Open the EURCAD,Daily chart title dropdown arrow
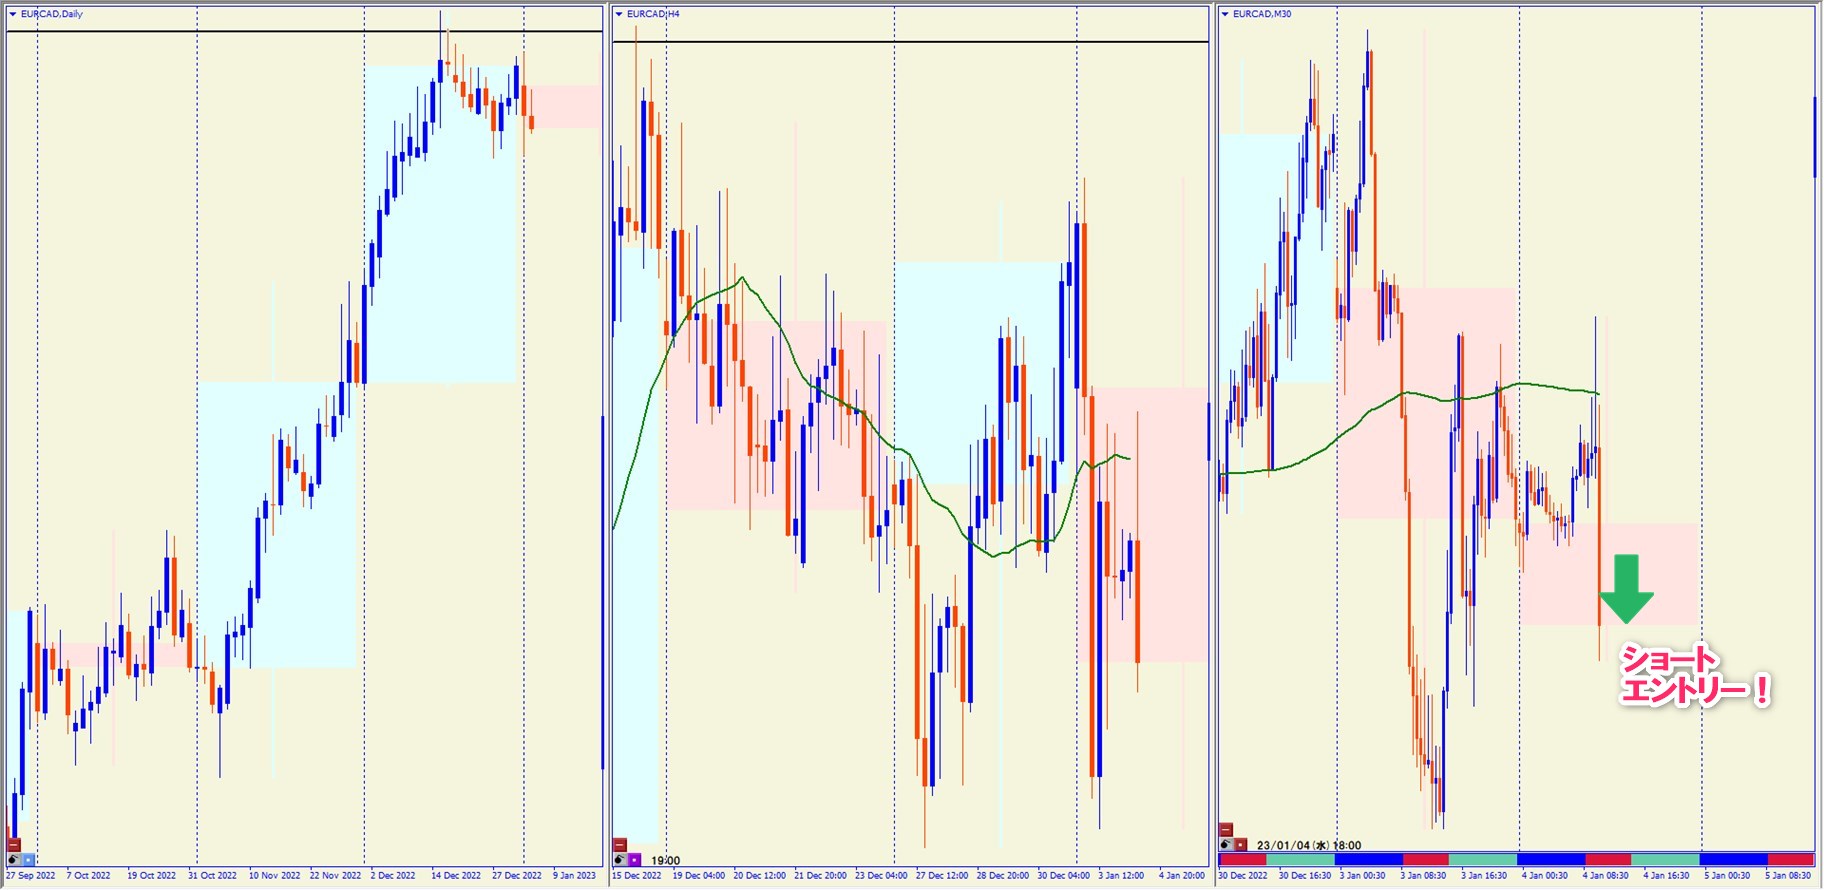 tap(13, 14)
